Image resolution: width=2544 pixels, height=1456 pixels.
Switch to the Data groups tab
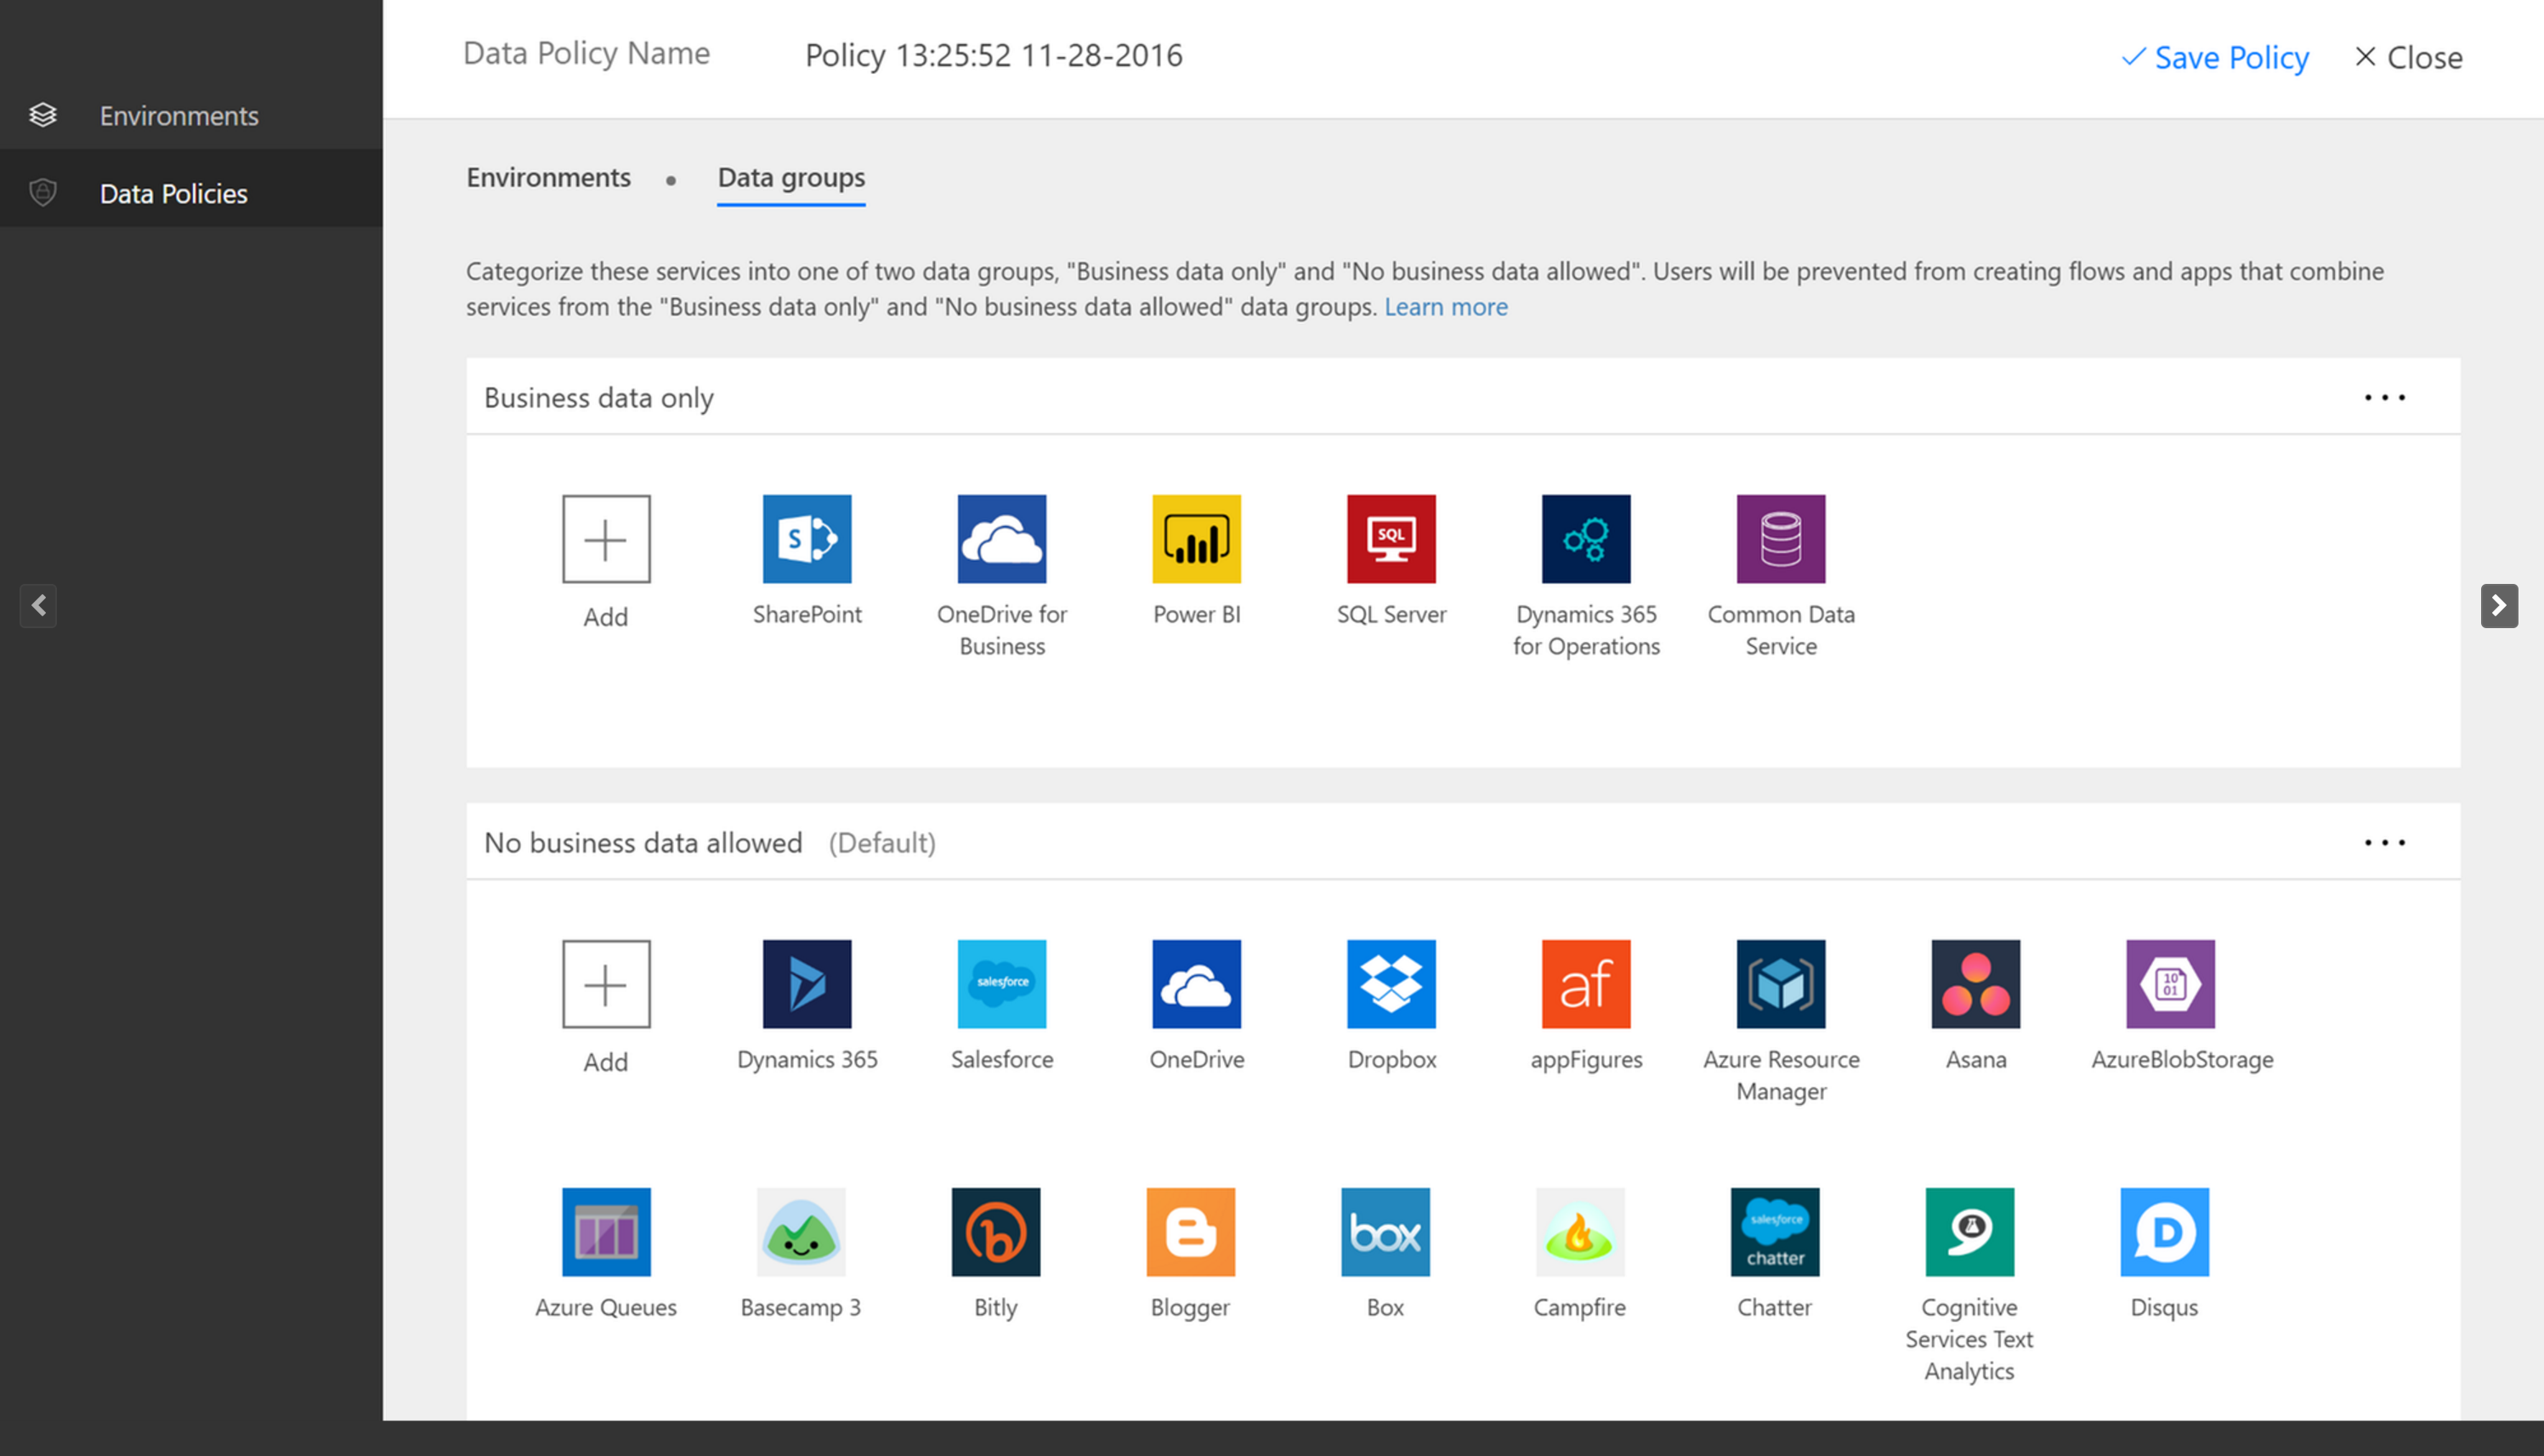click(x=790, y=177)
